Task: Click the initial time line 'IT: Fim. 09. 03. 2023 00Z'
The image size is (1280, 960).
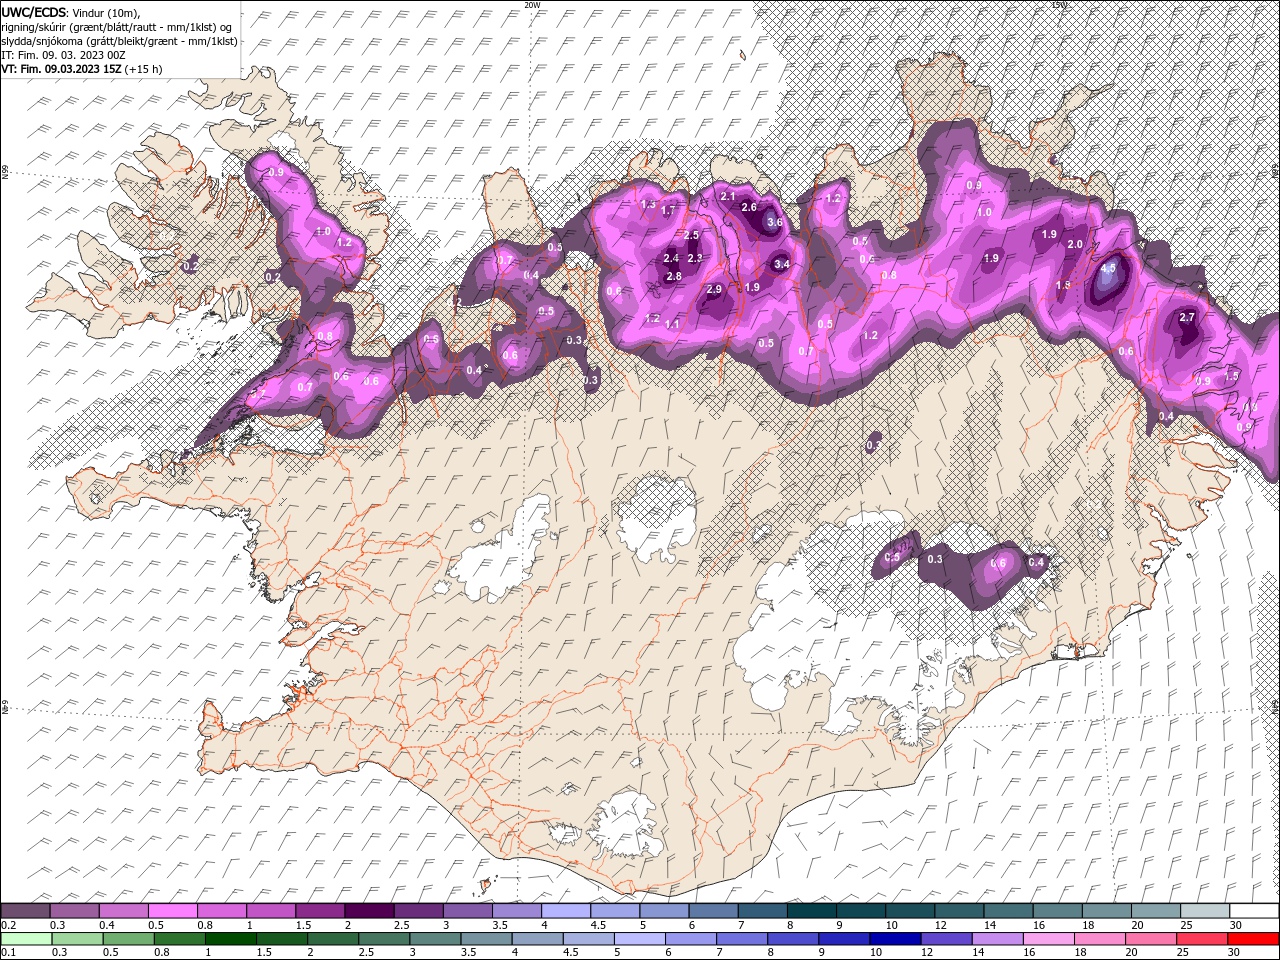Action: (63, 55)
